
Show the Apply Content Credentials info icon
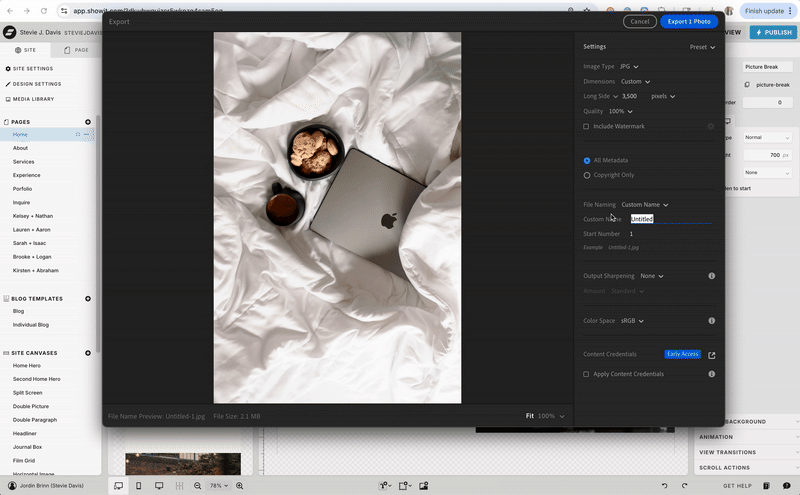tap(711, 374)
